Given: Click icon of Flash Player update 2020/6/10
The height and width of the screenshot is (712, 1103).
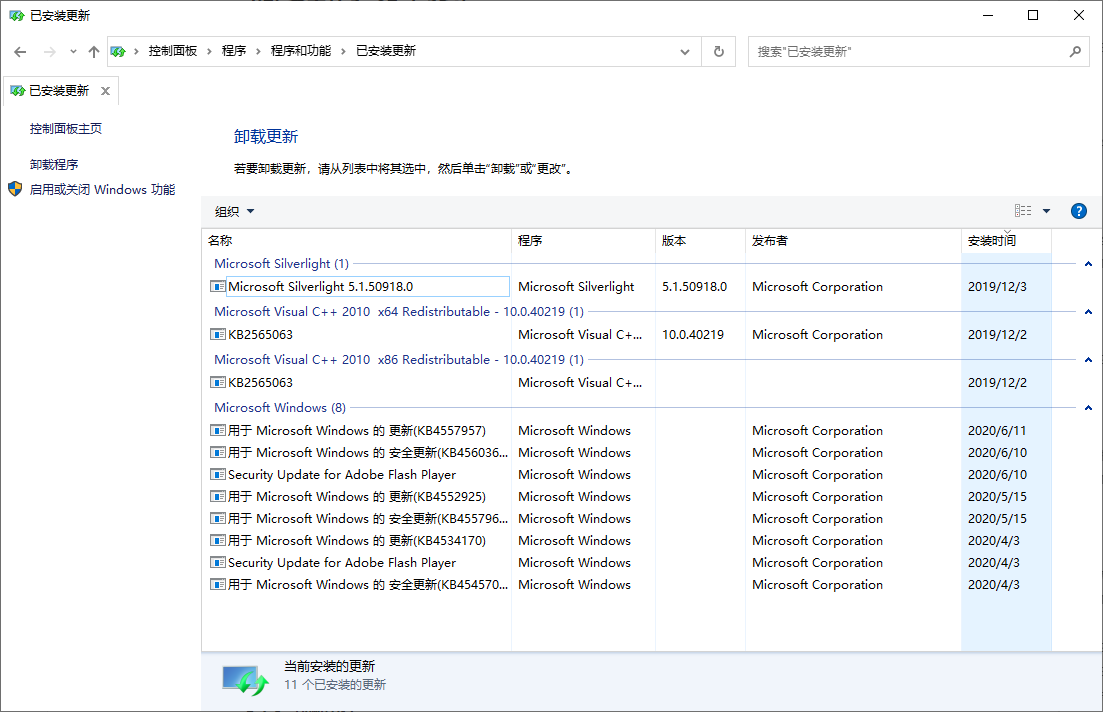Looking at the screenshot, I should click(x=217, y=474).
